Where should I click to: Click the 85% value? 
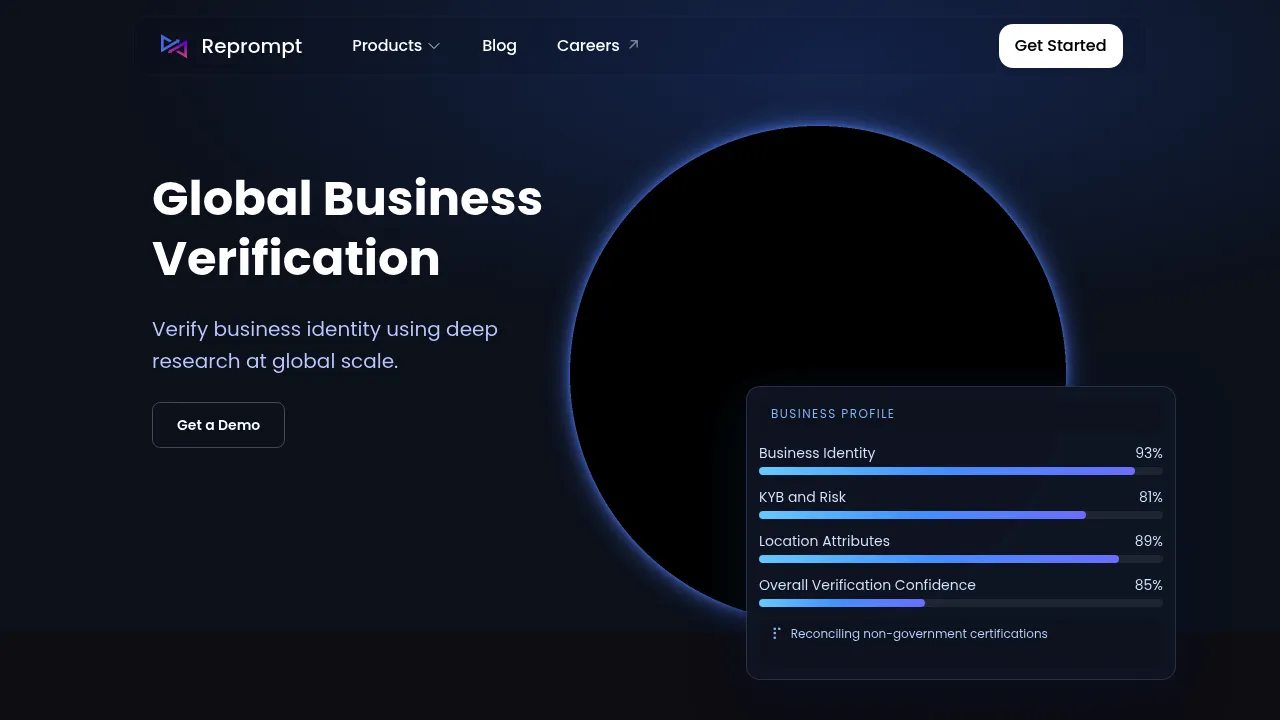[x=1149, y=585]
